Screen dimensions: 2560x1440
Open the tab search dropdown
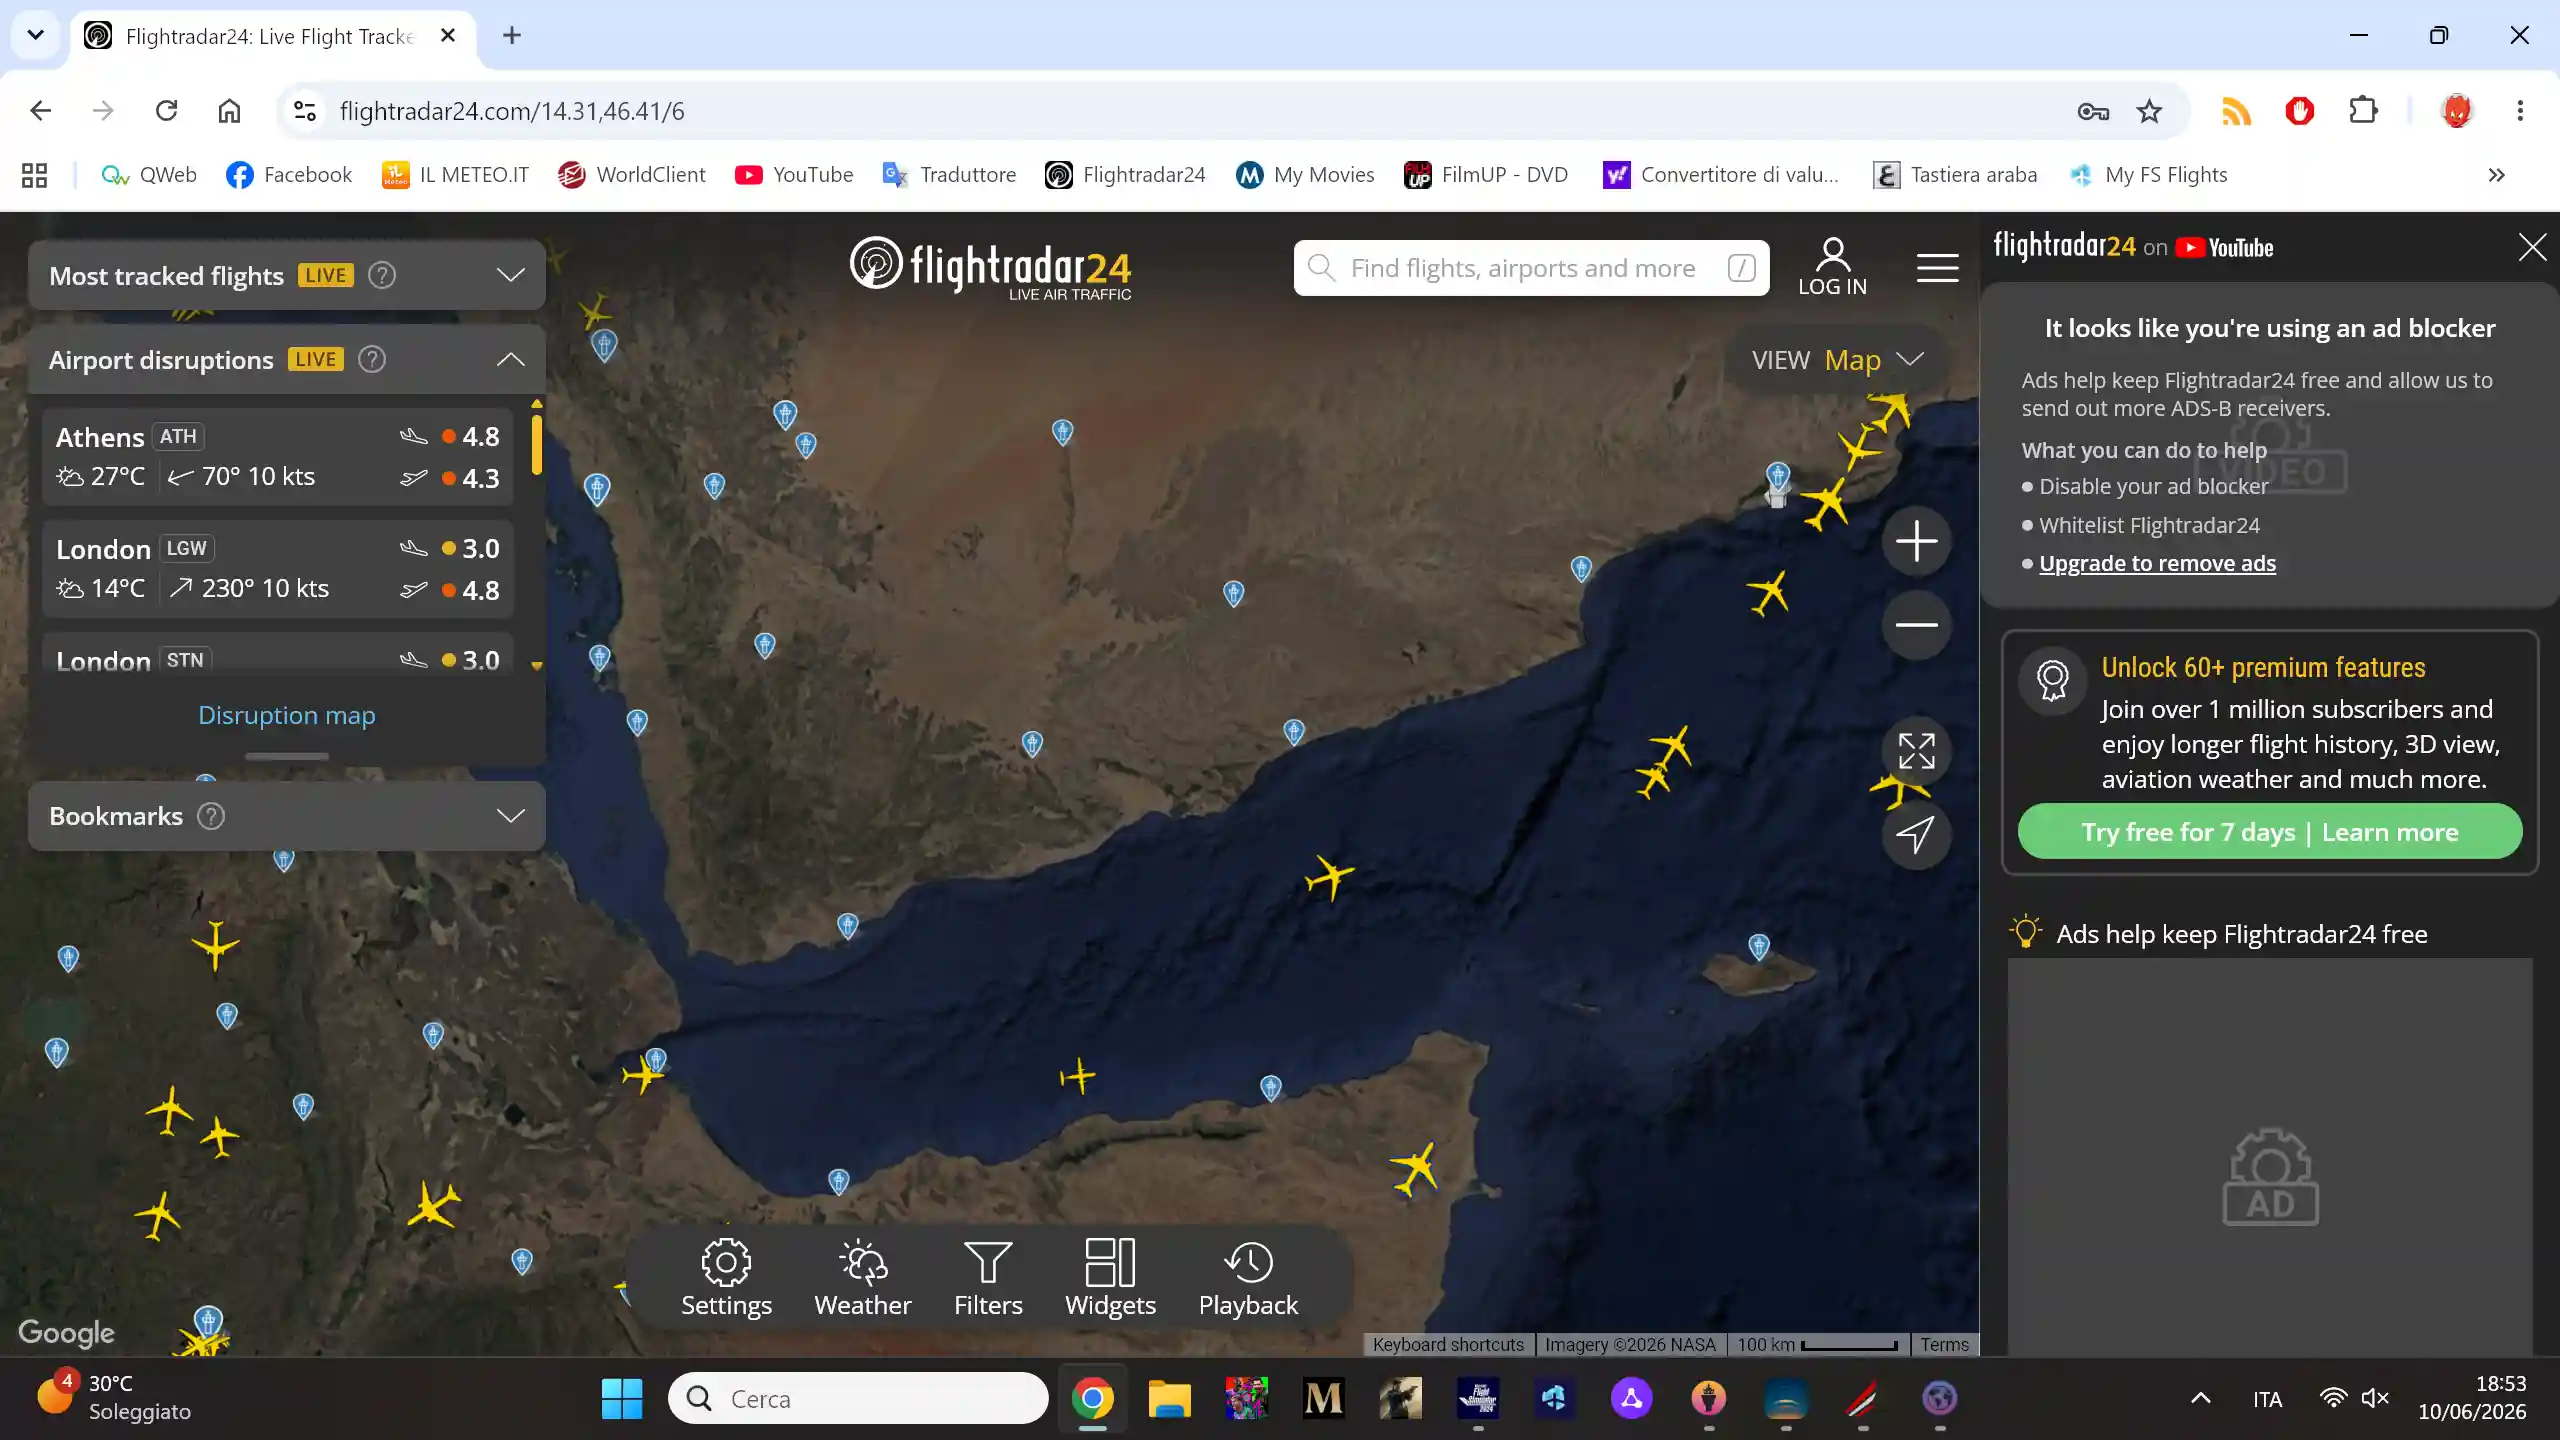pyautogui.click(x=36, y=35)
